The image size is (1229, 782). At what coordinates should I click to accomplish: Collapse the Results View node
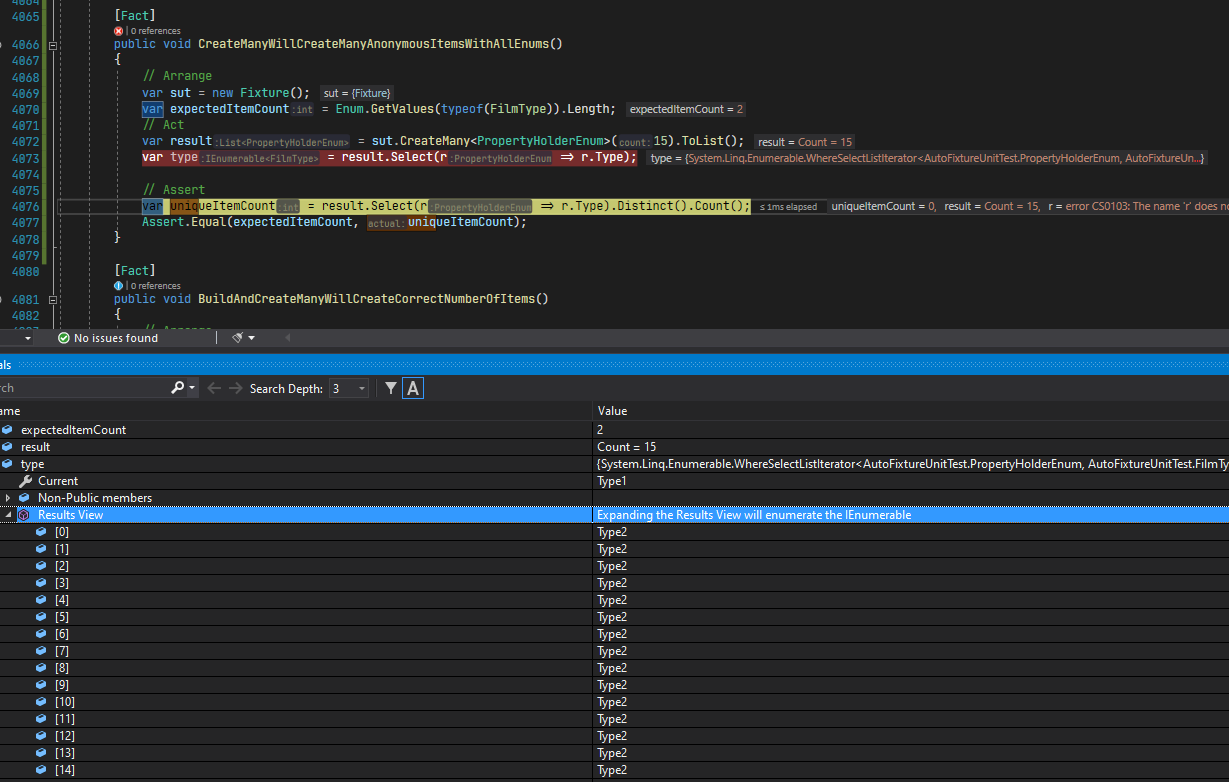click(x=8, y=514)
